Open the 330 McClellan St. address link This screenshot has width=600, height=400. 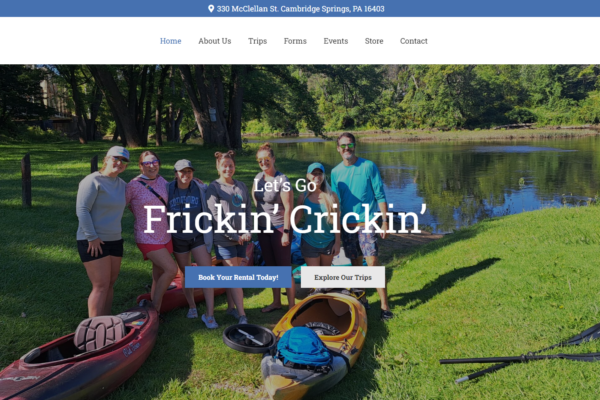click(x=300, y=9)
